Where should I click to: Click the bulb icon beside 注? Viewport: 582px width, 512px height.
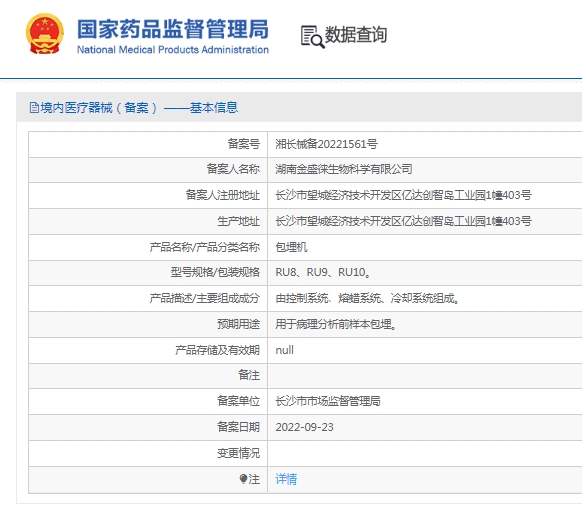pos(243,479)
